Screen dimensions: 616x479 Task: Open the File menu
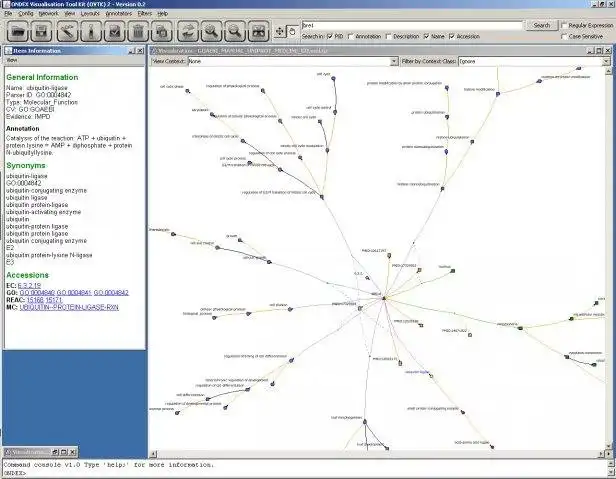8,13
